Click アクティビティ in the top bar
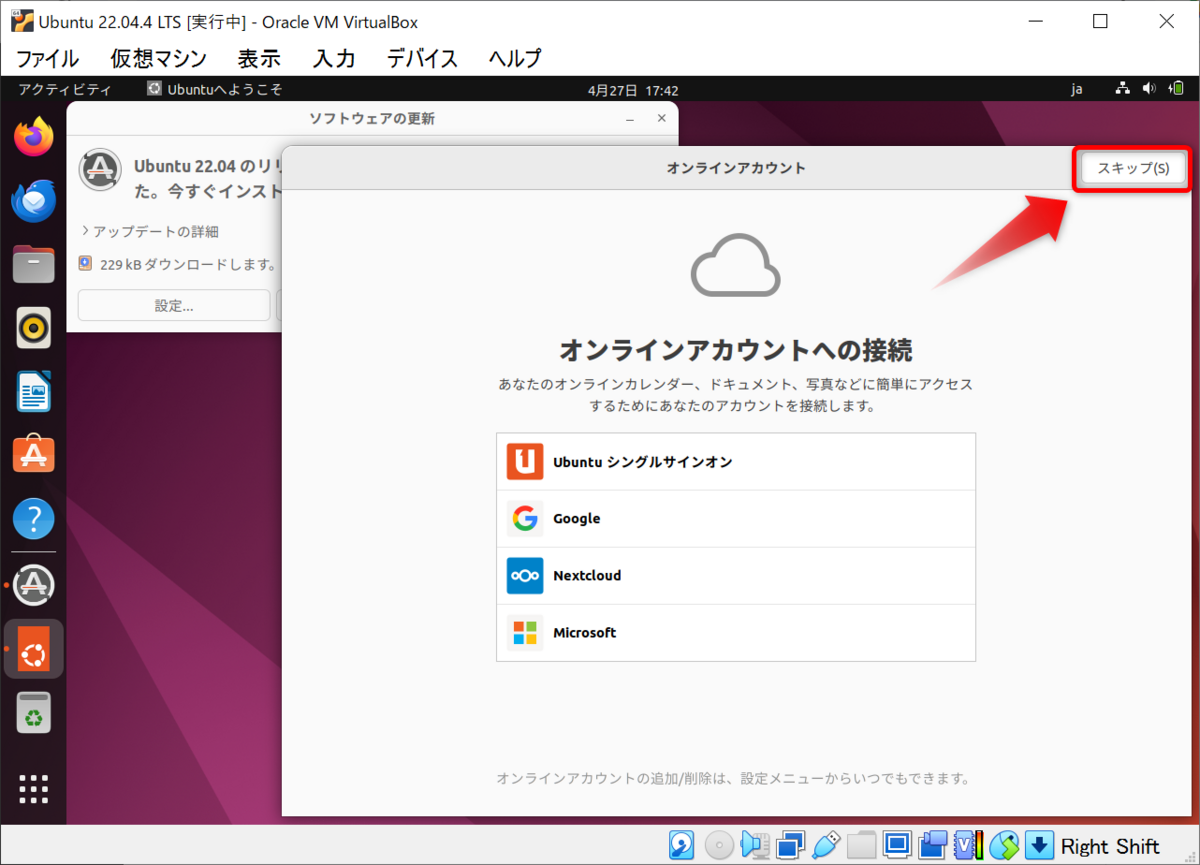 coord(65,89)
